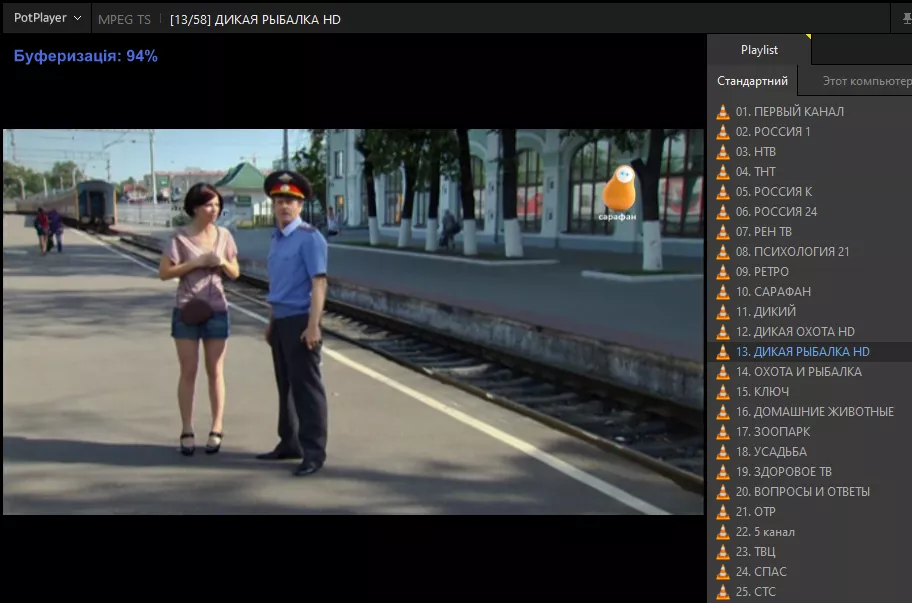Click the cone icon beside 02. РОССИЯ 1

pyautogui.click(x=723, y=132)
